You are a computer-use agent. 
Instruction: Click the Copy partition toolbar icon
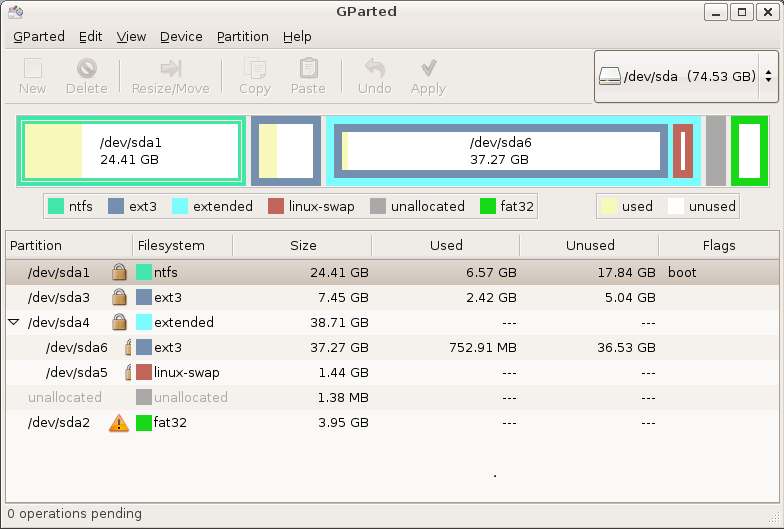pyautogui.click(x=254, y=68)
